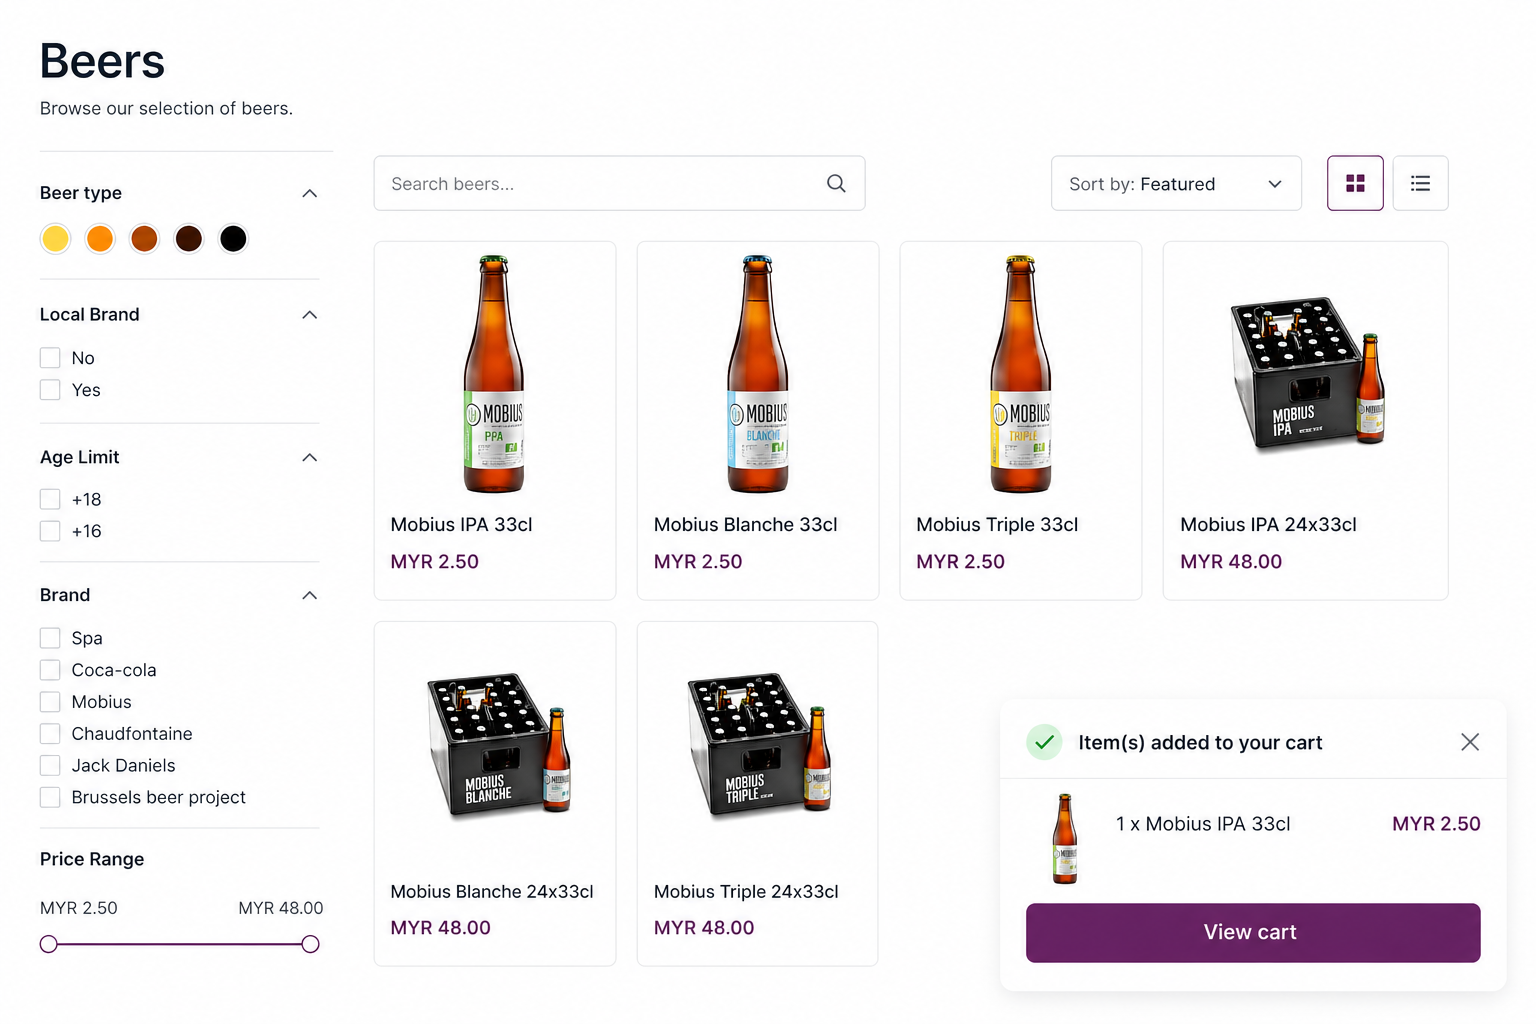Viewport: 1536px width, 1024px height.
Task: Open the Mobius Blanche 33cl bottle image
Action: (757, 374)
